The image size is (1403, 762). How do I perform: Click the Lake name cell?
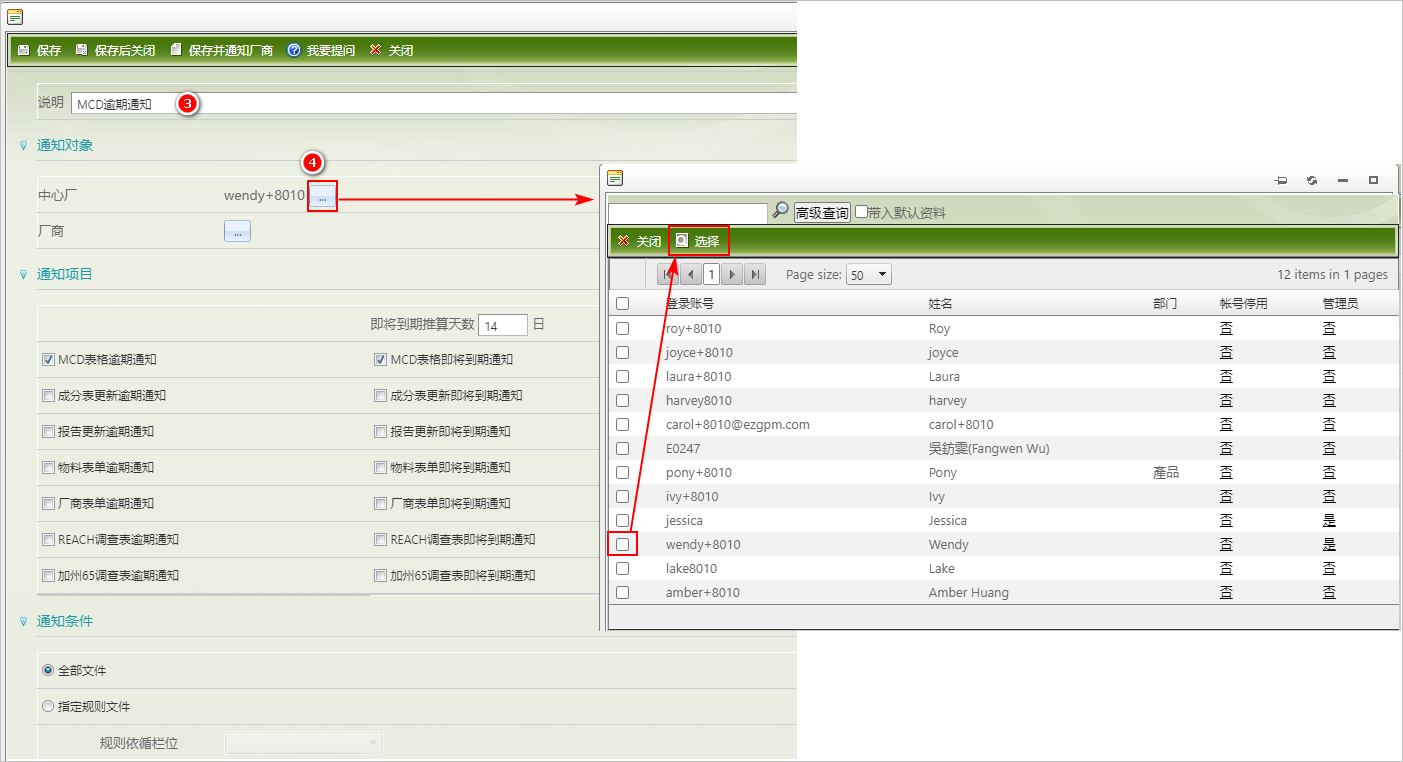point(941,568)
